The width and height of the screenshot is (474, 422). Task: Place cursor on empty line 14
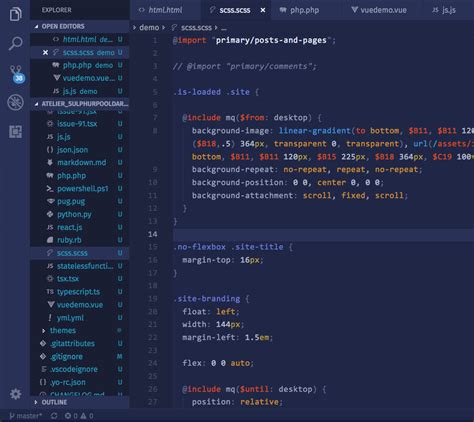323,234
